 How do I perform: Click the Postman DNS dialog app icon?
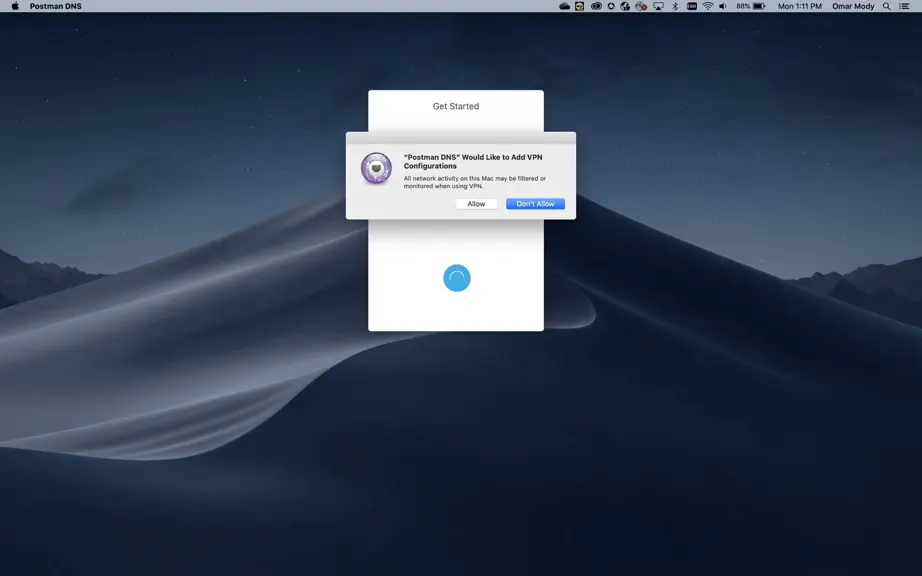tap(376, 168)
